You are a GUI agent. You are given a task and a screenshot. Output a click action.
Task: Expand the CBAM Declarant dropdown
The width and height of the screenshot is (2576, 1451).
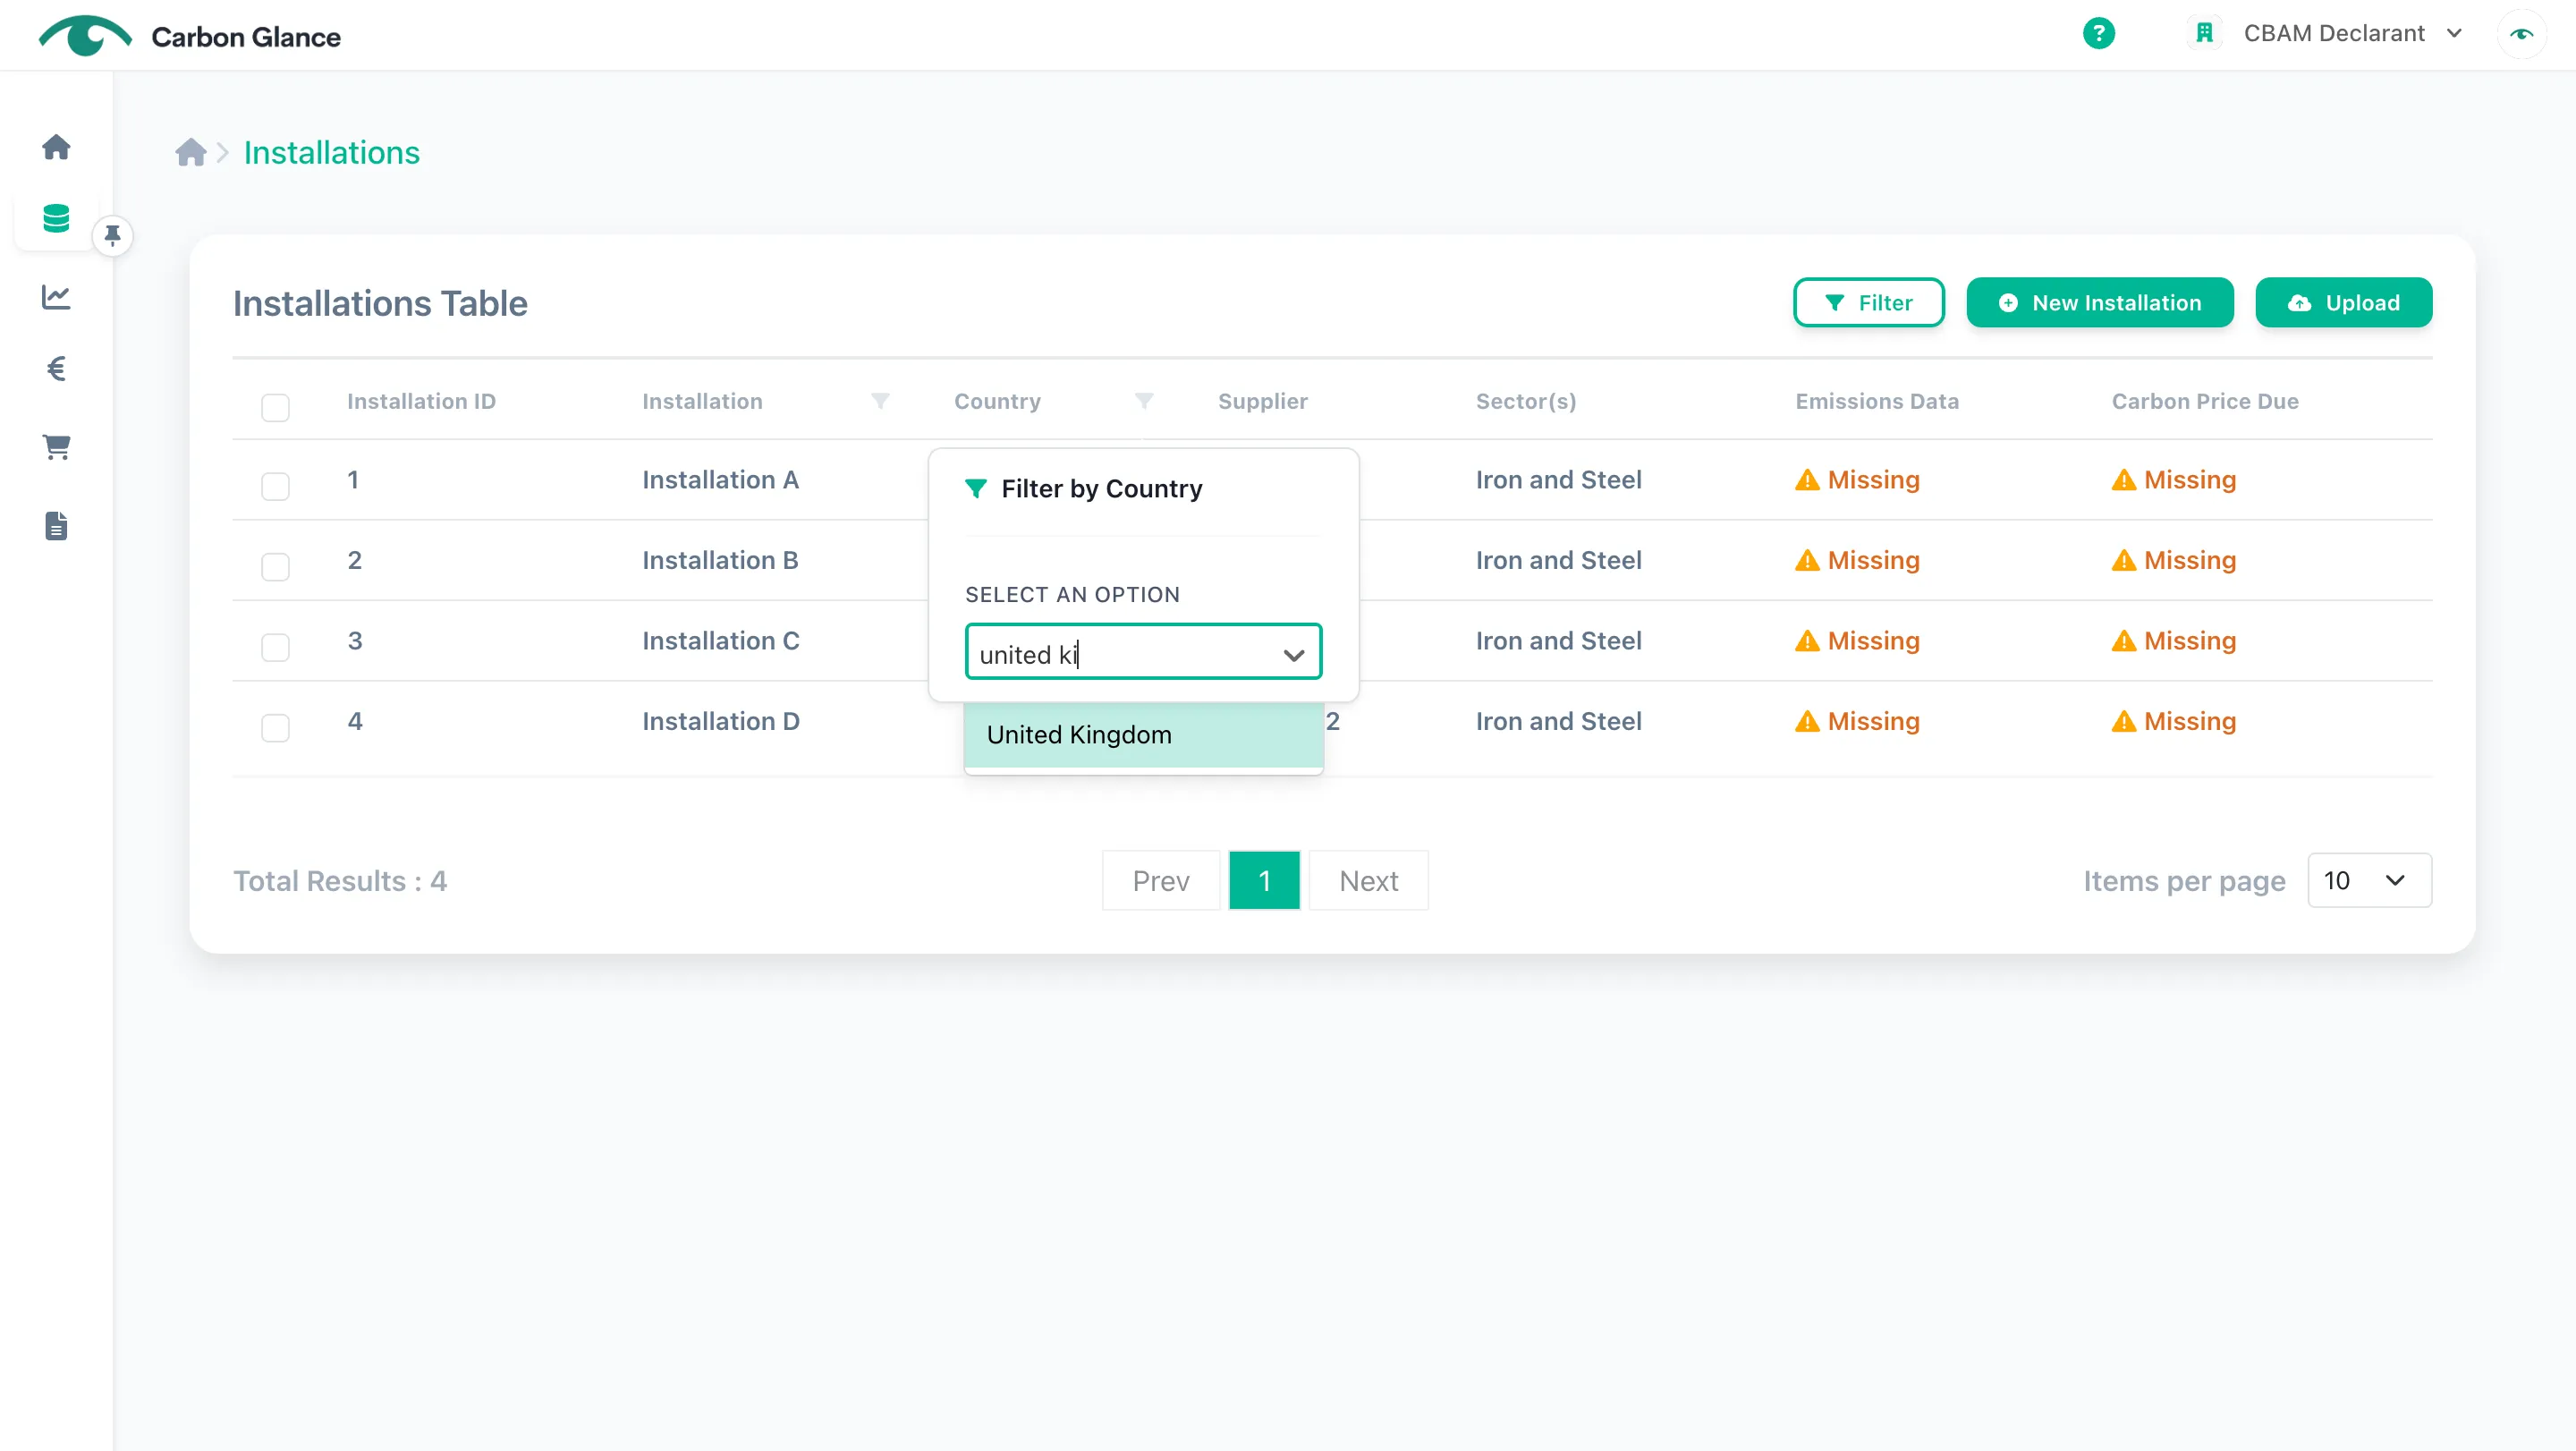tap(2352, 33)
